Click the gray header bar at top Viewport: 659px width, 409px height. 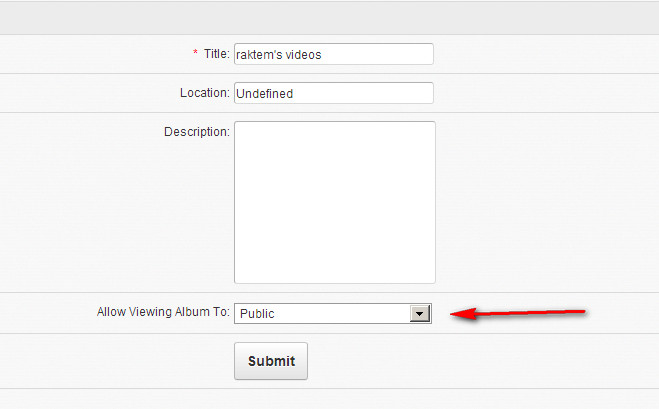point(329,17)
